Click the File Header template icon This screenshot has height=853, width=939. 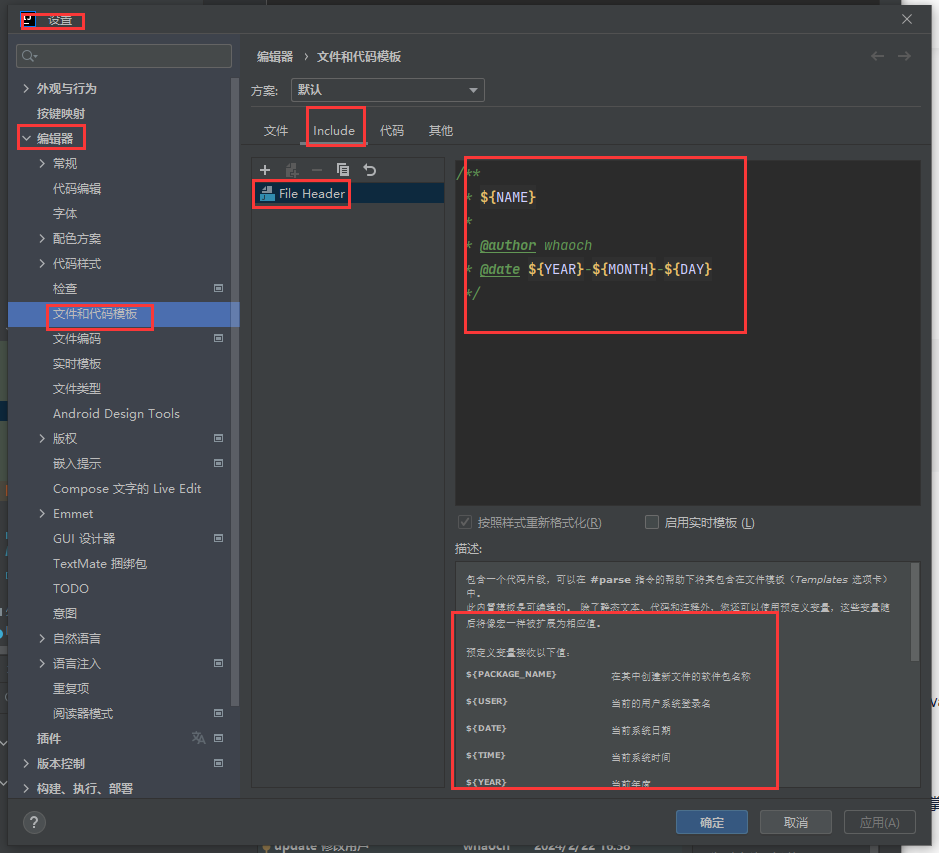267,193
